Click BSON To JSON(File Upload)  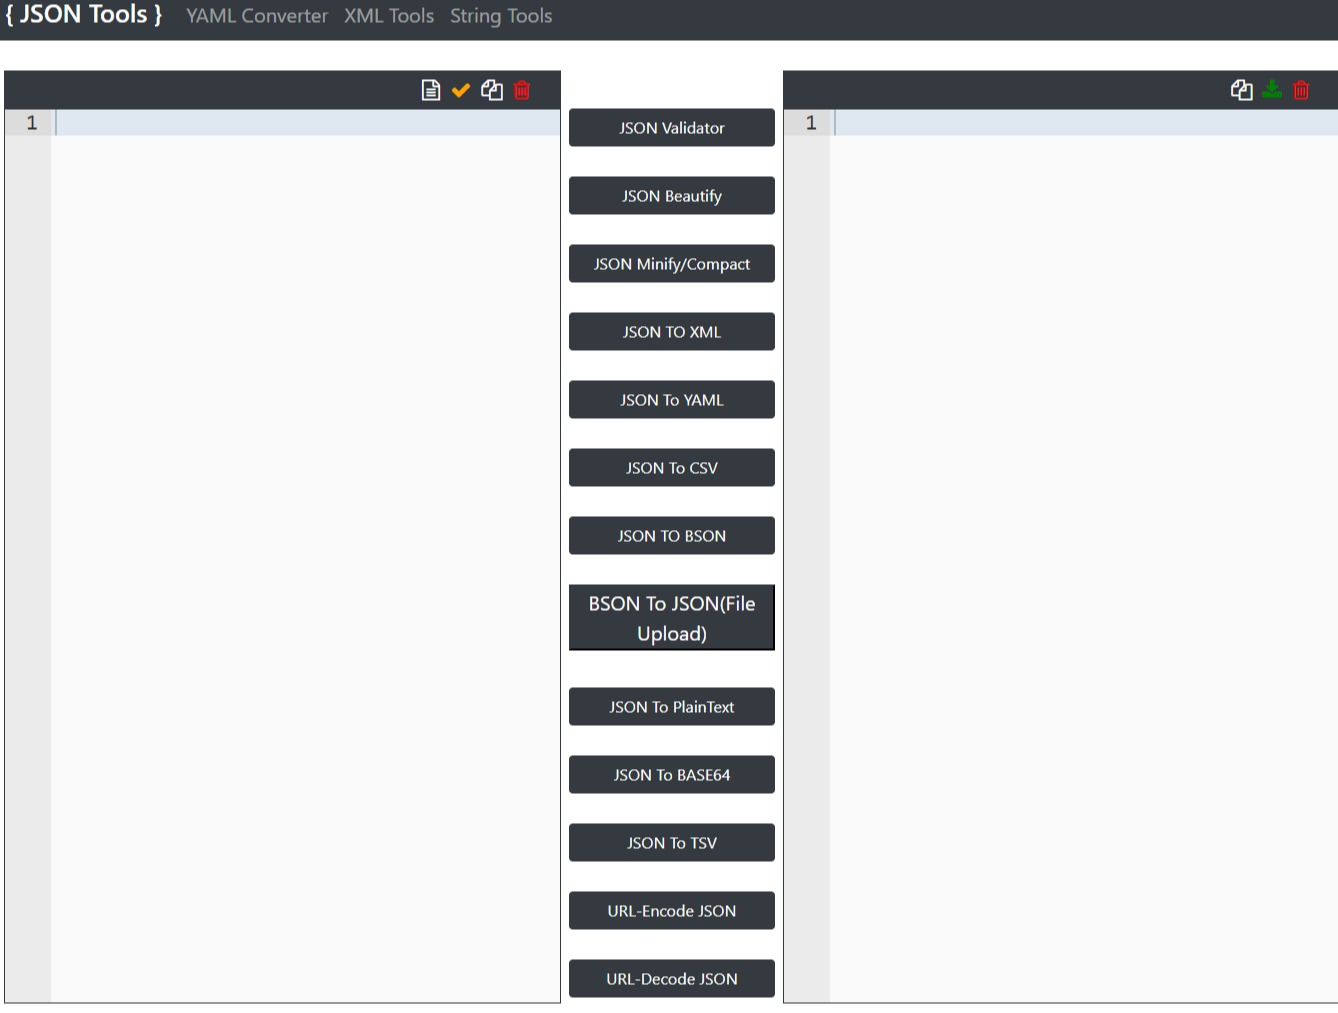671,617
